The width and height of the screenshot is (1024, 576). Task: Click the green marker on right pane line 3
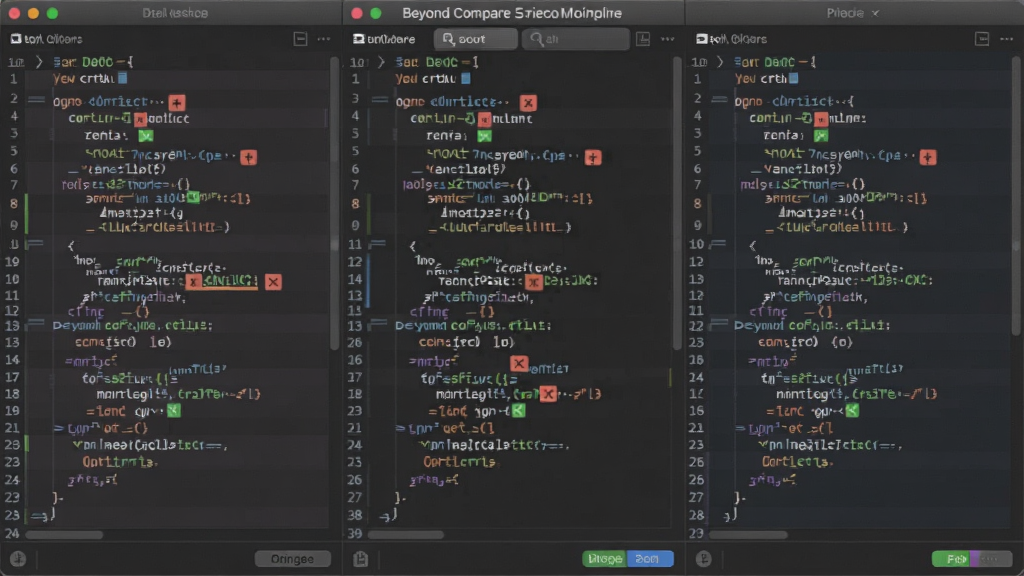[822, 136]
